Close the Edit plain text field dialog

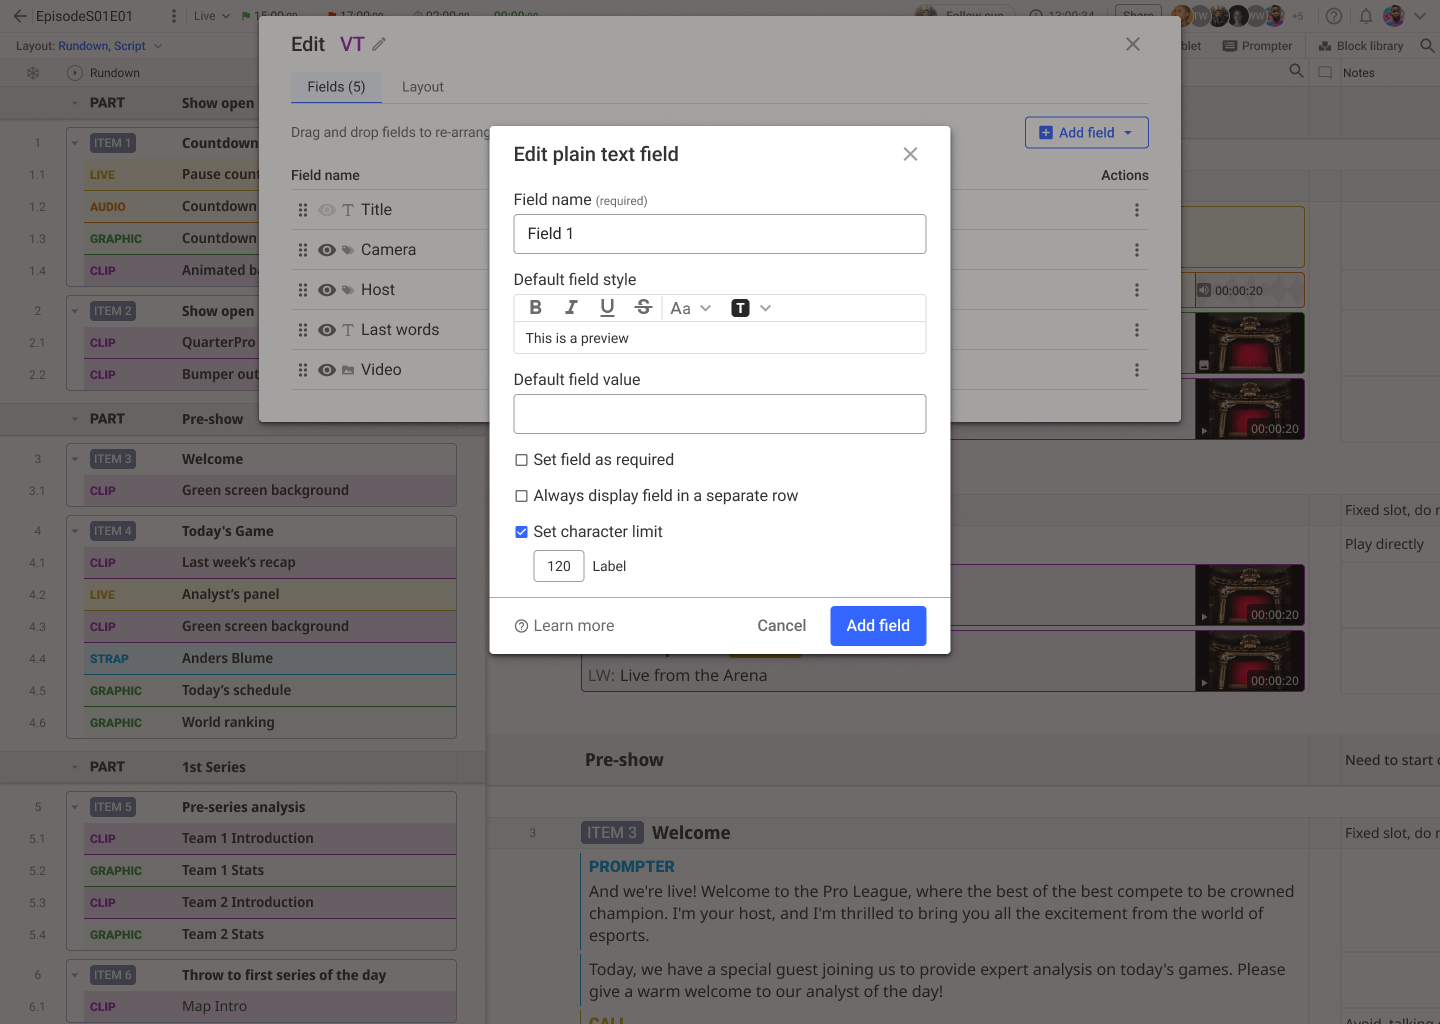910,154
